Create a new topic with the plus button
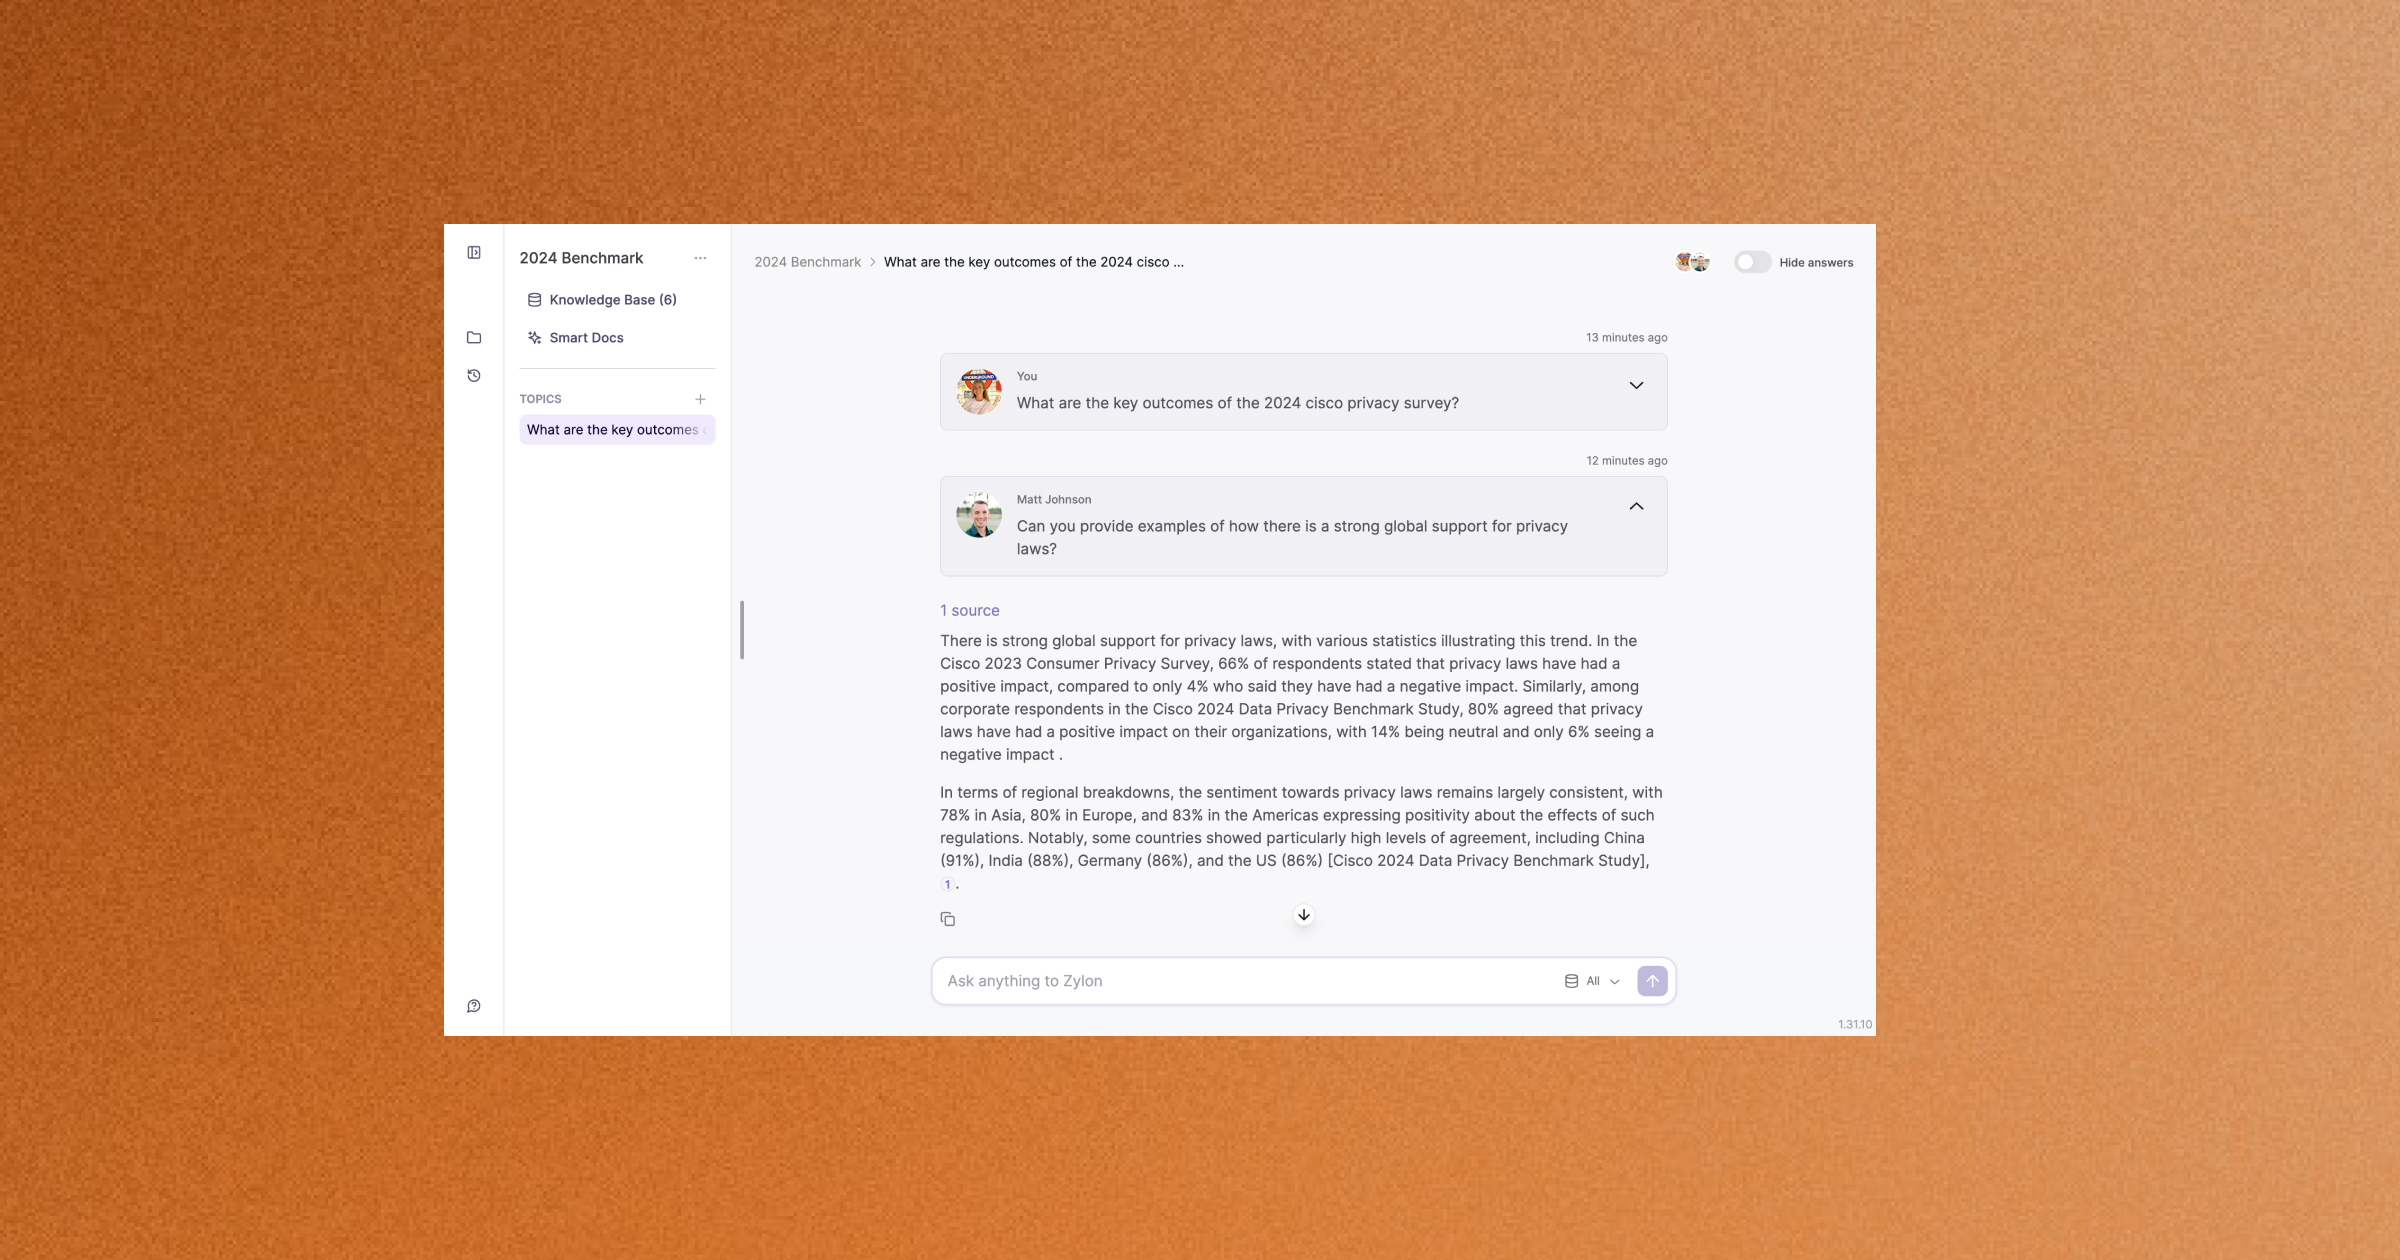This screenshot has height=1260, width=2400. pos(700,398)
